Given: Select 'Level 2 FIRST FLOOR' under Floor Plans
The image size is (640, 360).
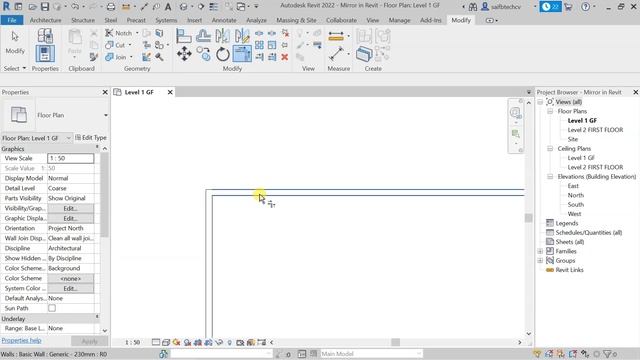Looking at the screenshot, I should [595, 130].
